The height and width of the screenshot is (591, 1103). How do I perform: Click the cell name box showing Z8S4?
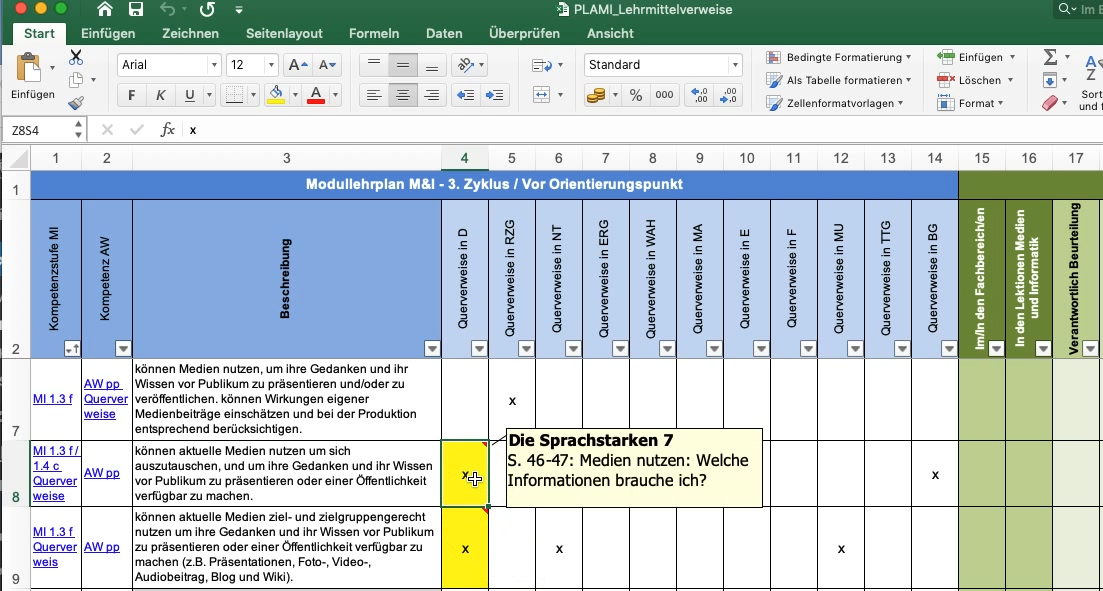[x=37, y=130]
